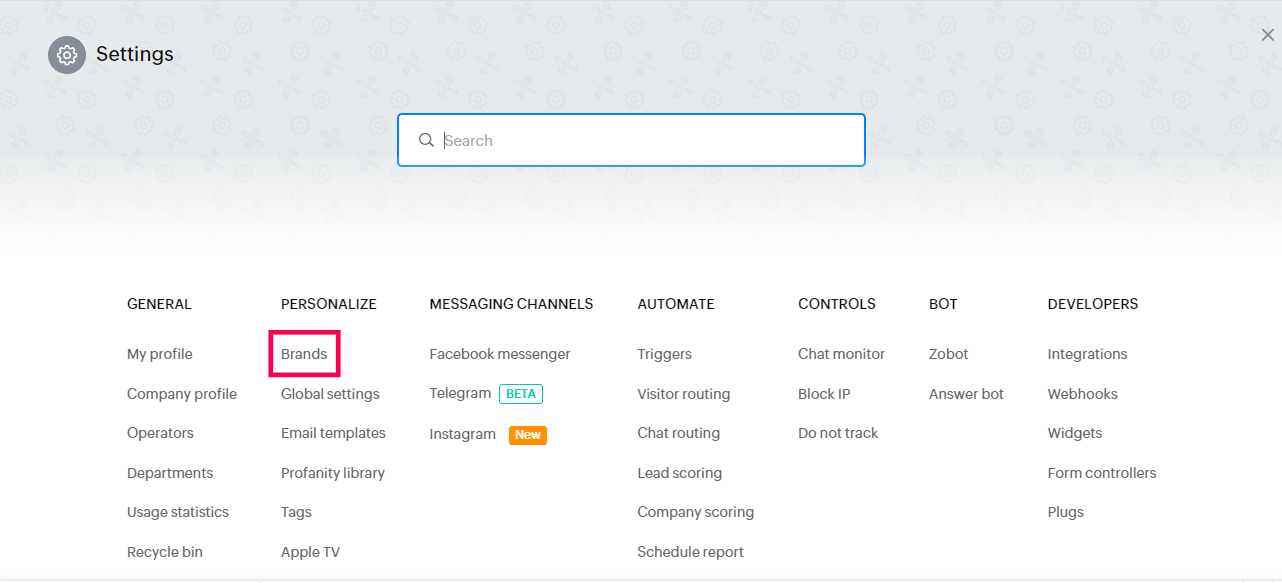Open Telegram channel settings

[x=460, y=393]
